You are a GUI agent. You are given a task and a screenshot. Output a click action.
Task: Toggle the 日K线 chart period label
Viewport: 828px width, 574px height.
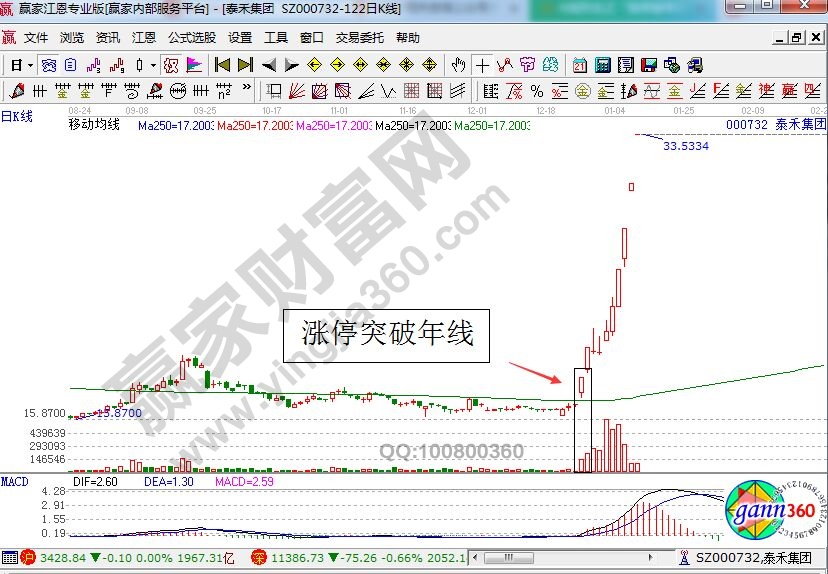tap(16, 116)
